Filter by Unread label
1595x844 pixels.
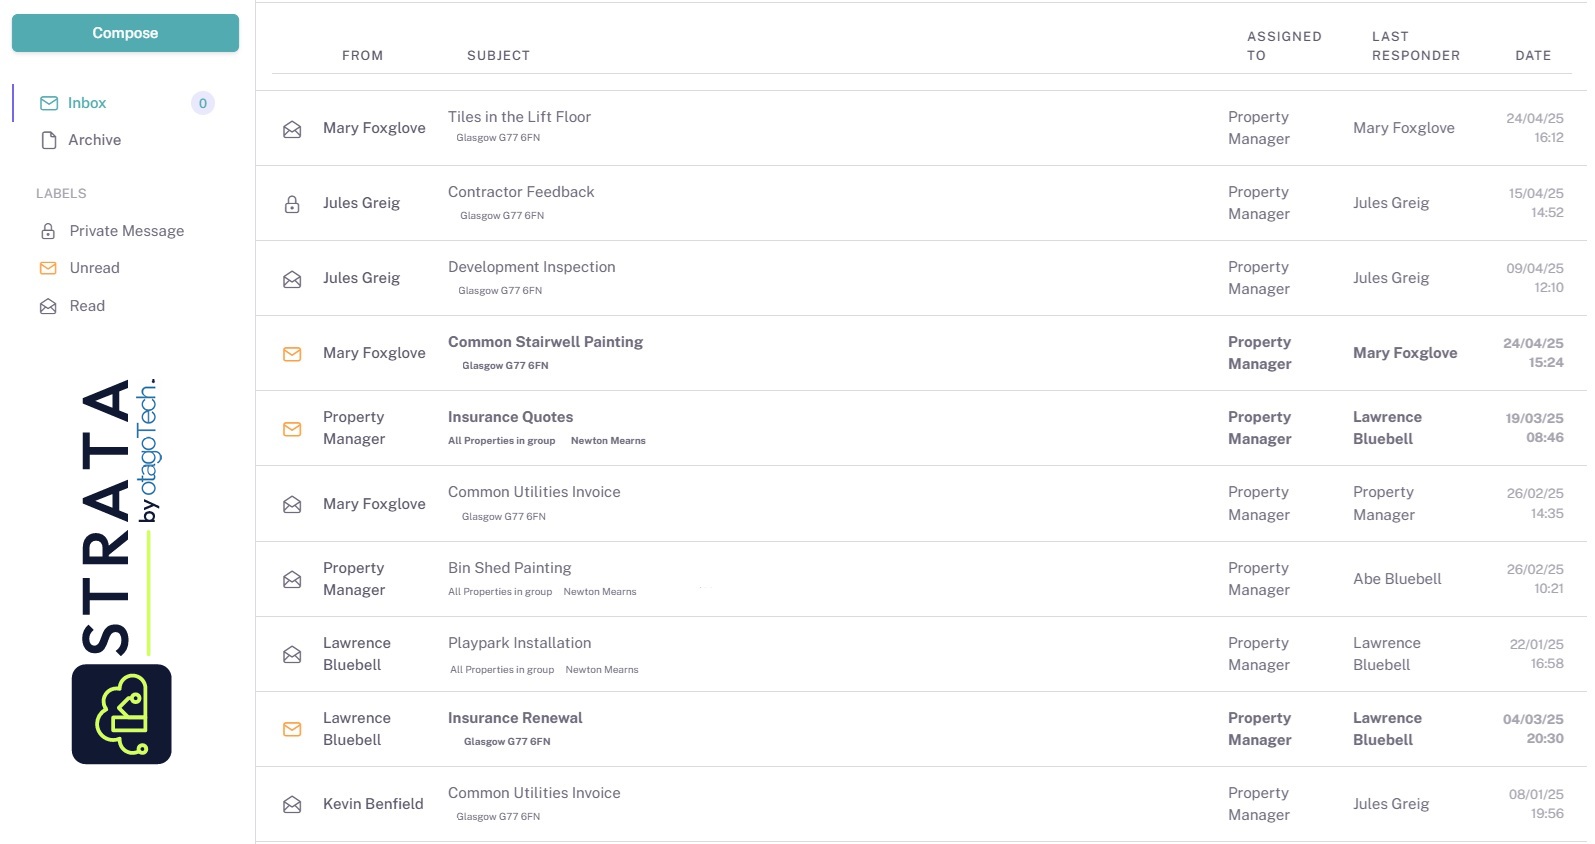(x=94, y=268)
